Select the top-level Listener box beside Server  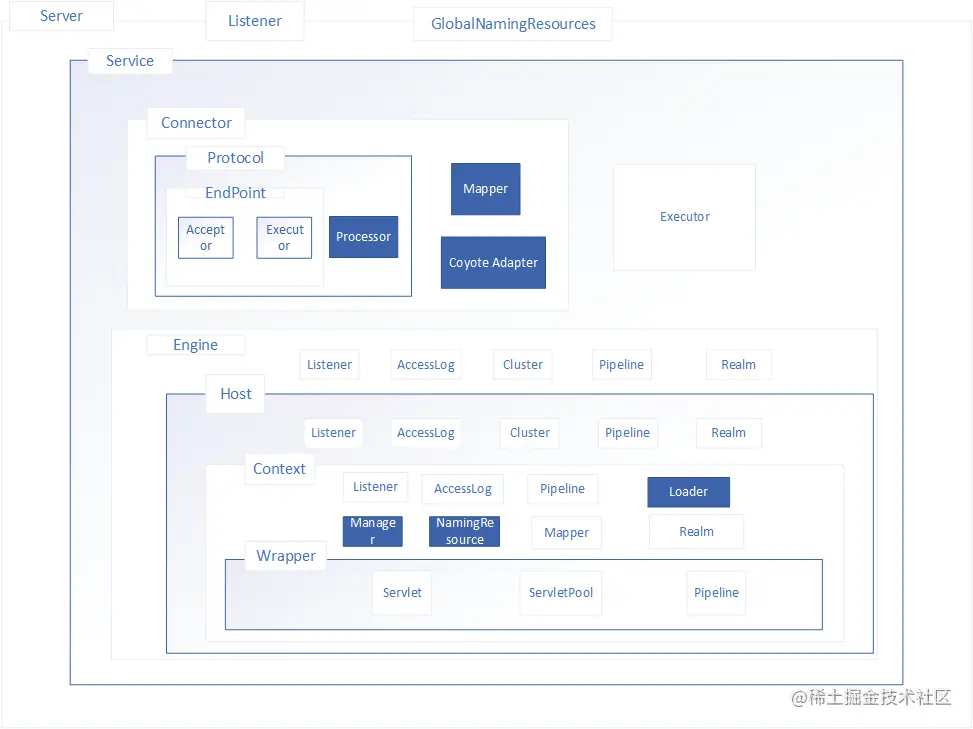click(x=254, y=21)
